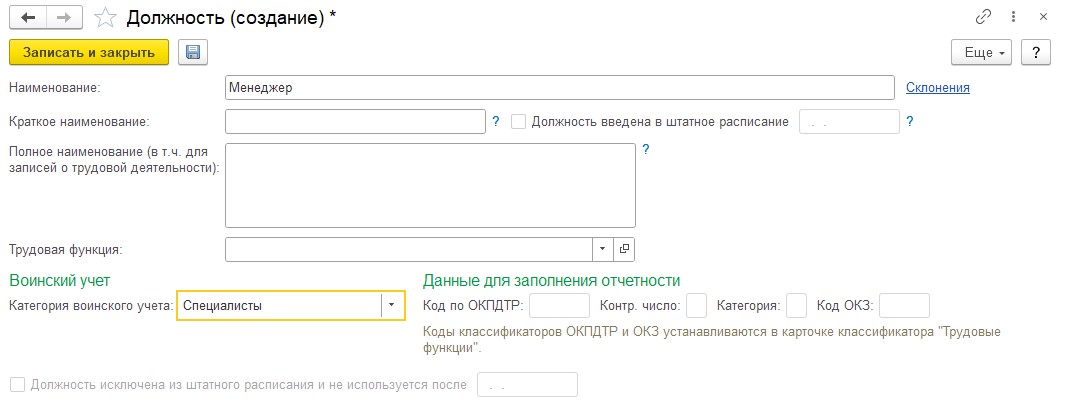
Task: Click the forward navigation arrow
Action: pyautogui.click(x=64, y=18)
